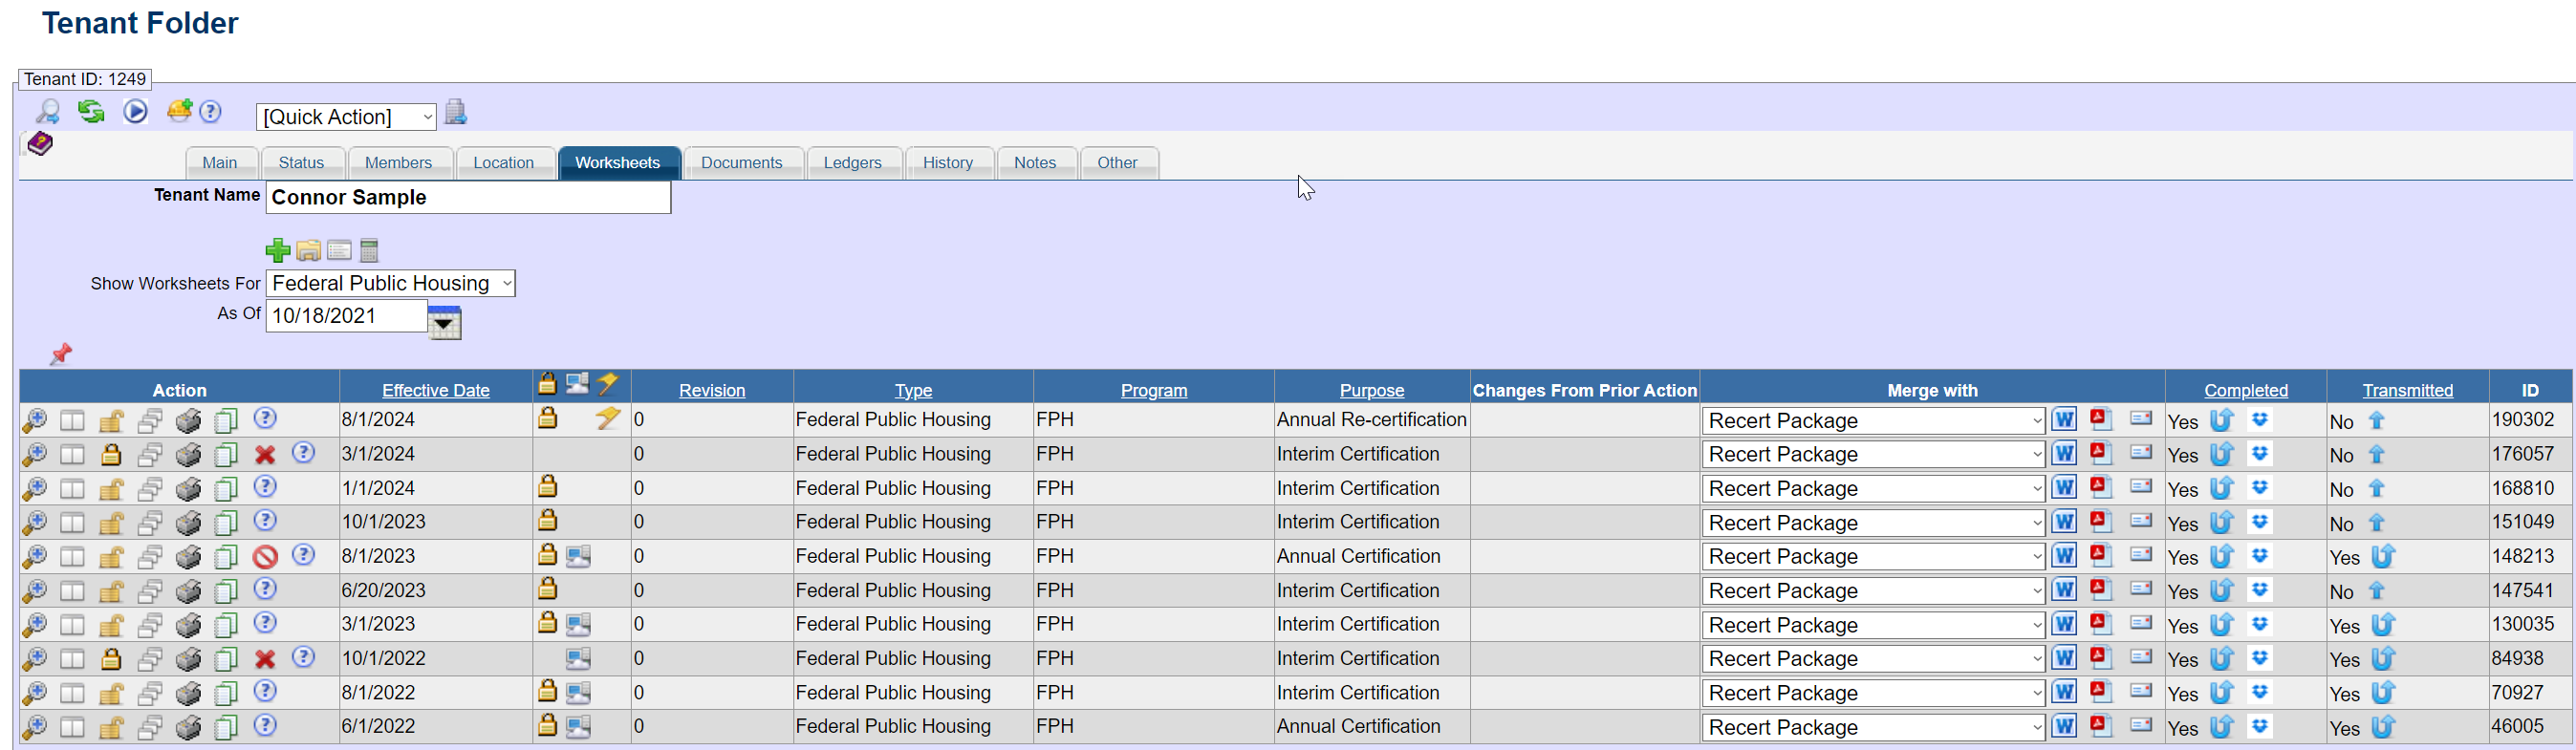This screenshot has width=2576, height=750.
Task: Click the printer icon in the 8/1/2024 row
Action: tap(188, 421)
